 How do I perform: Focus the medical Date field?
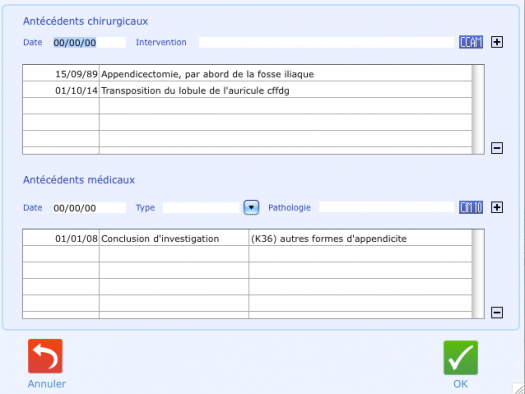89,208
